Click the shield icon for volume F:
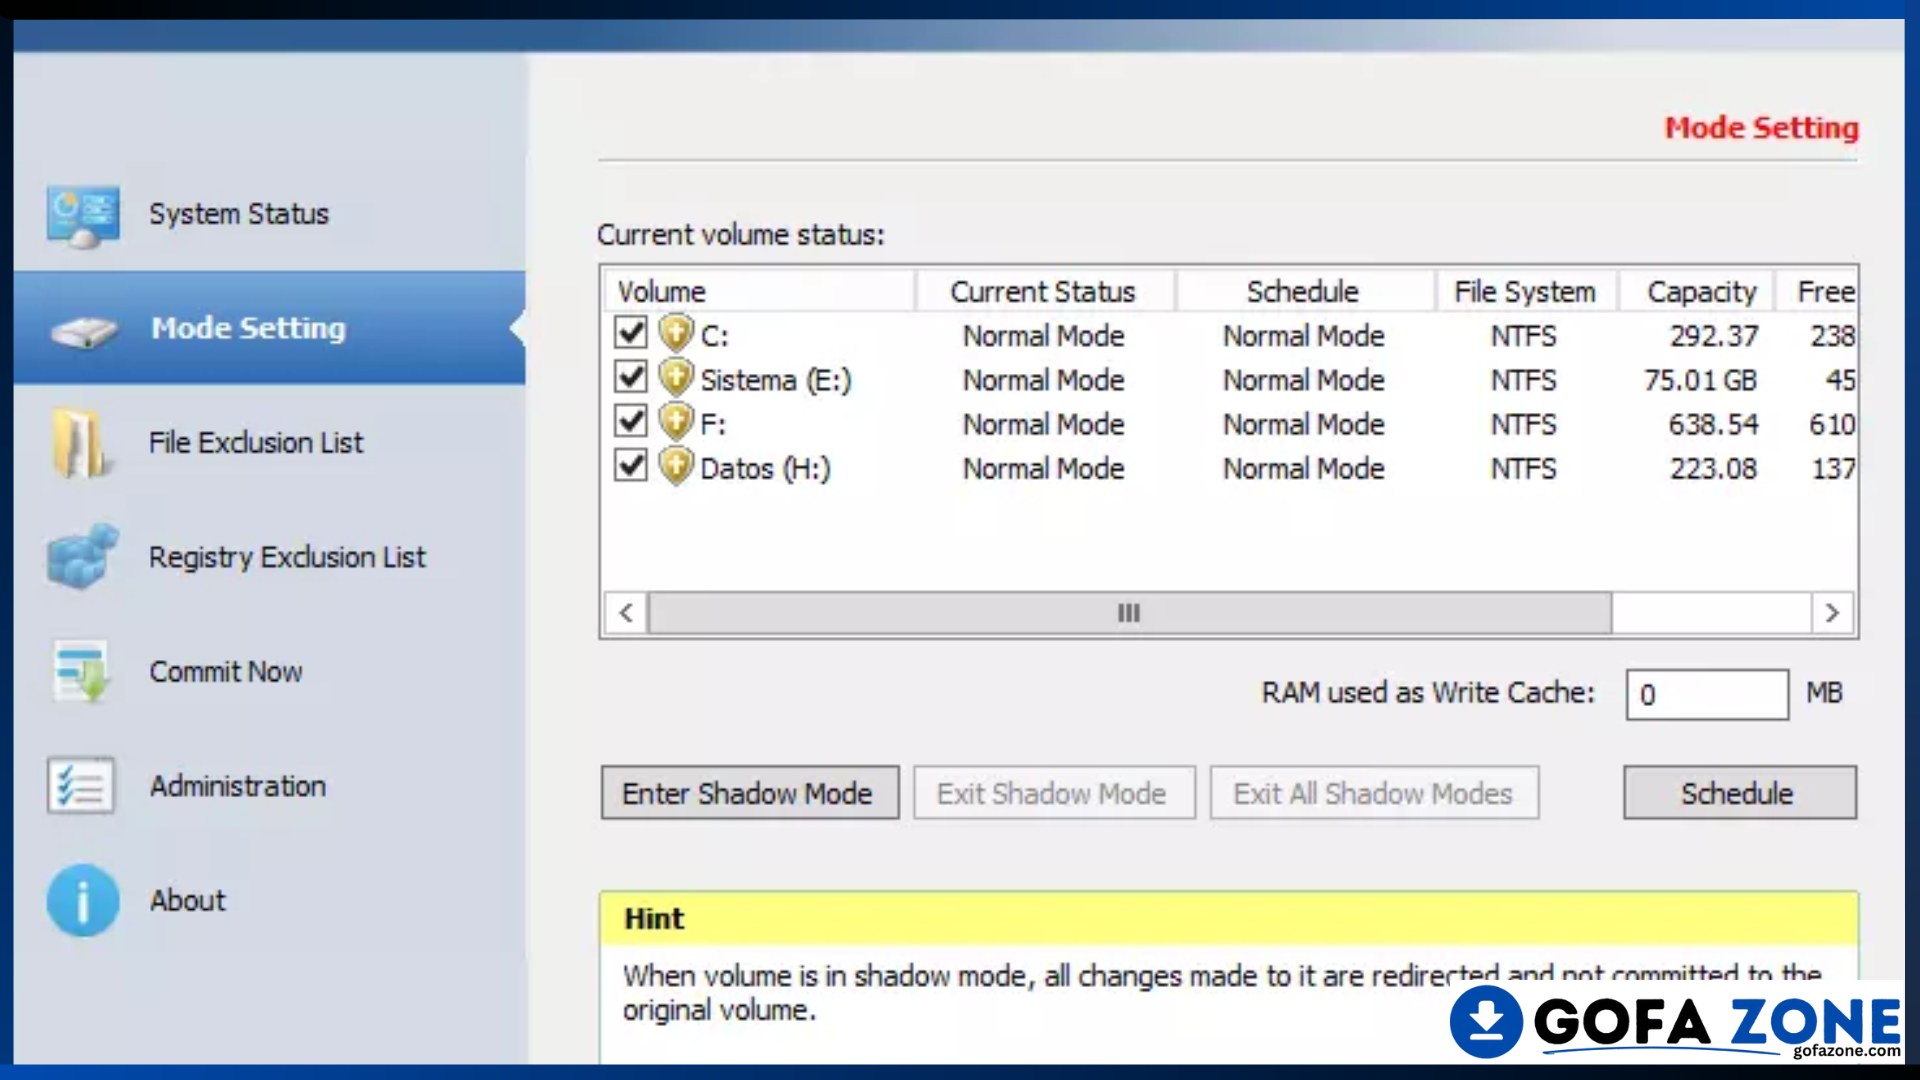Screen dimensions: 1920x1080 (x=676, y=422)
